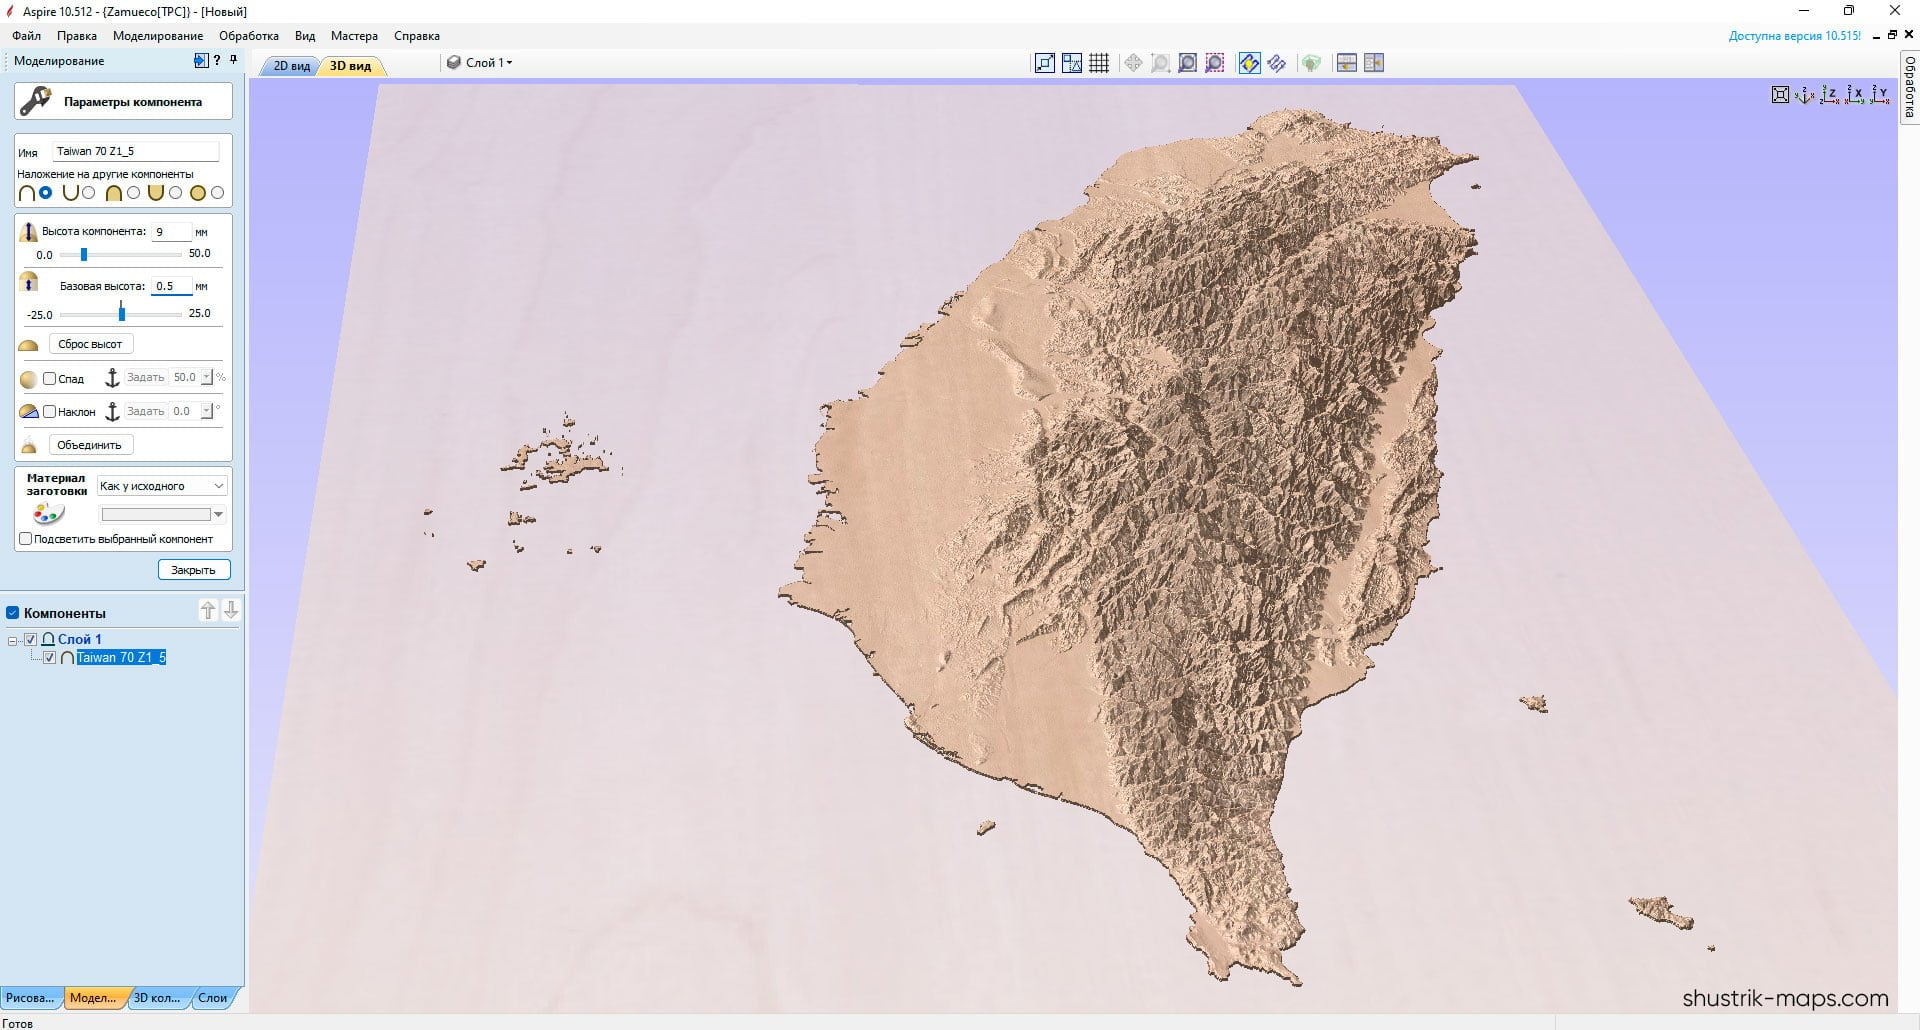This screenshot has height=1030, width=1920.
Task: Click the material color palette icon
Action: pos(48,514)
